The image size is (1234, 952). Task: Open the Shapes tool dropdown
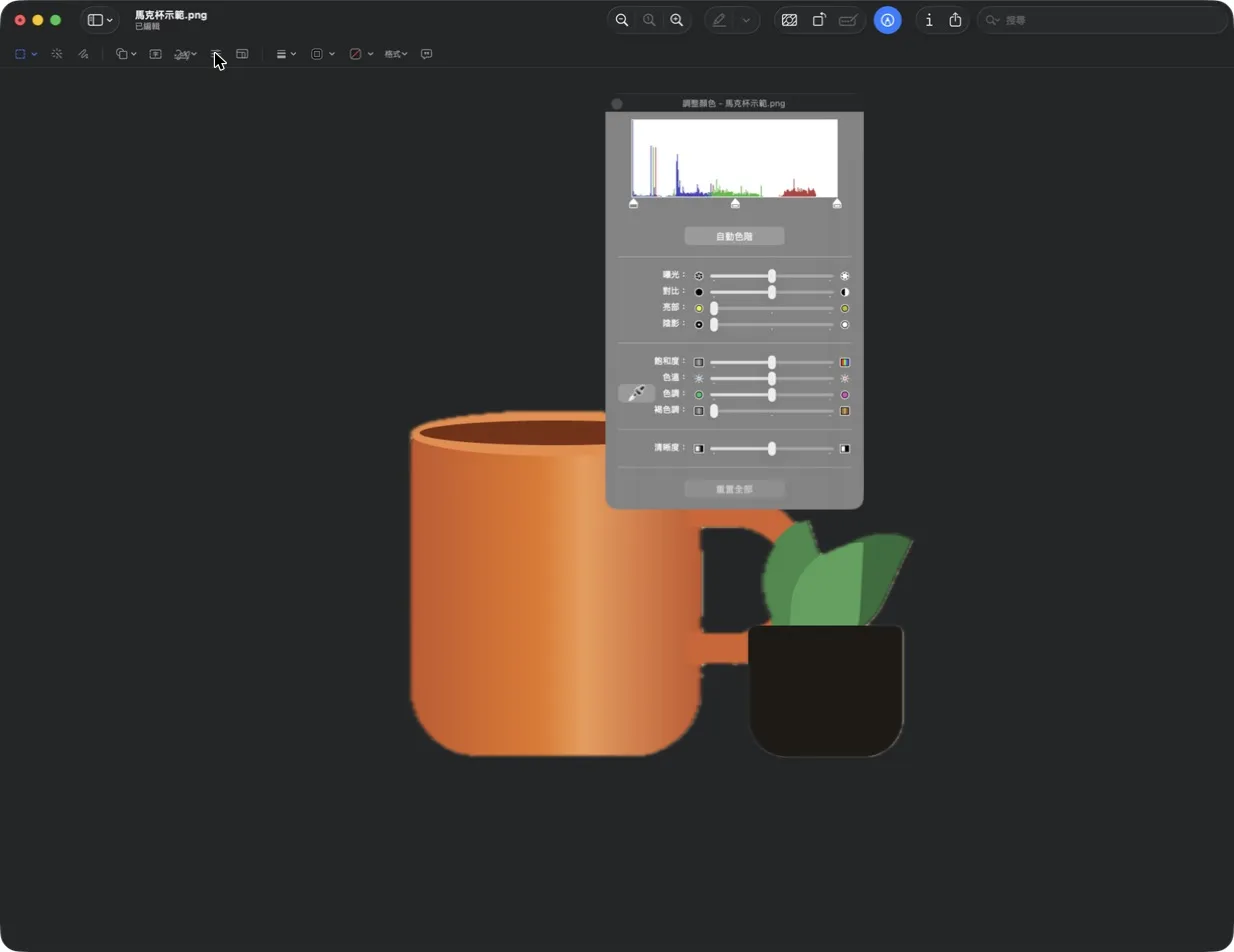pos(126,54)
